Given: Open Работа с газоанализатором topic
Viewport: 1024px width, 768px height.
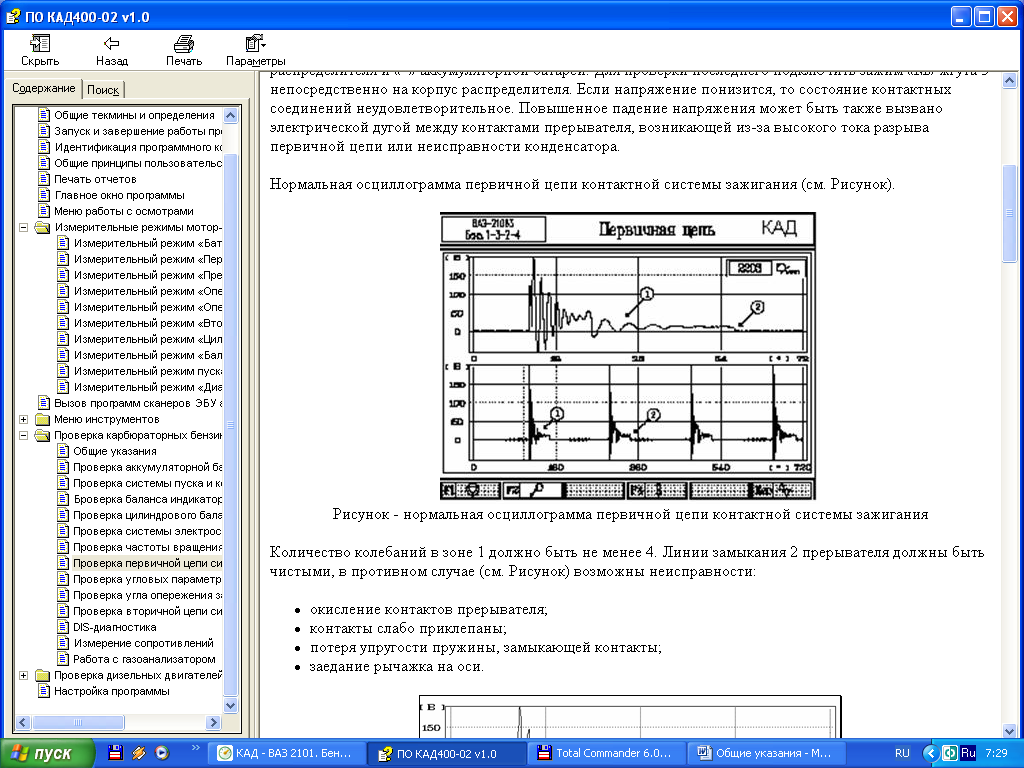Looking at the screenshot, I should click(x=144, y=659).
